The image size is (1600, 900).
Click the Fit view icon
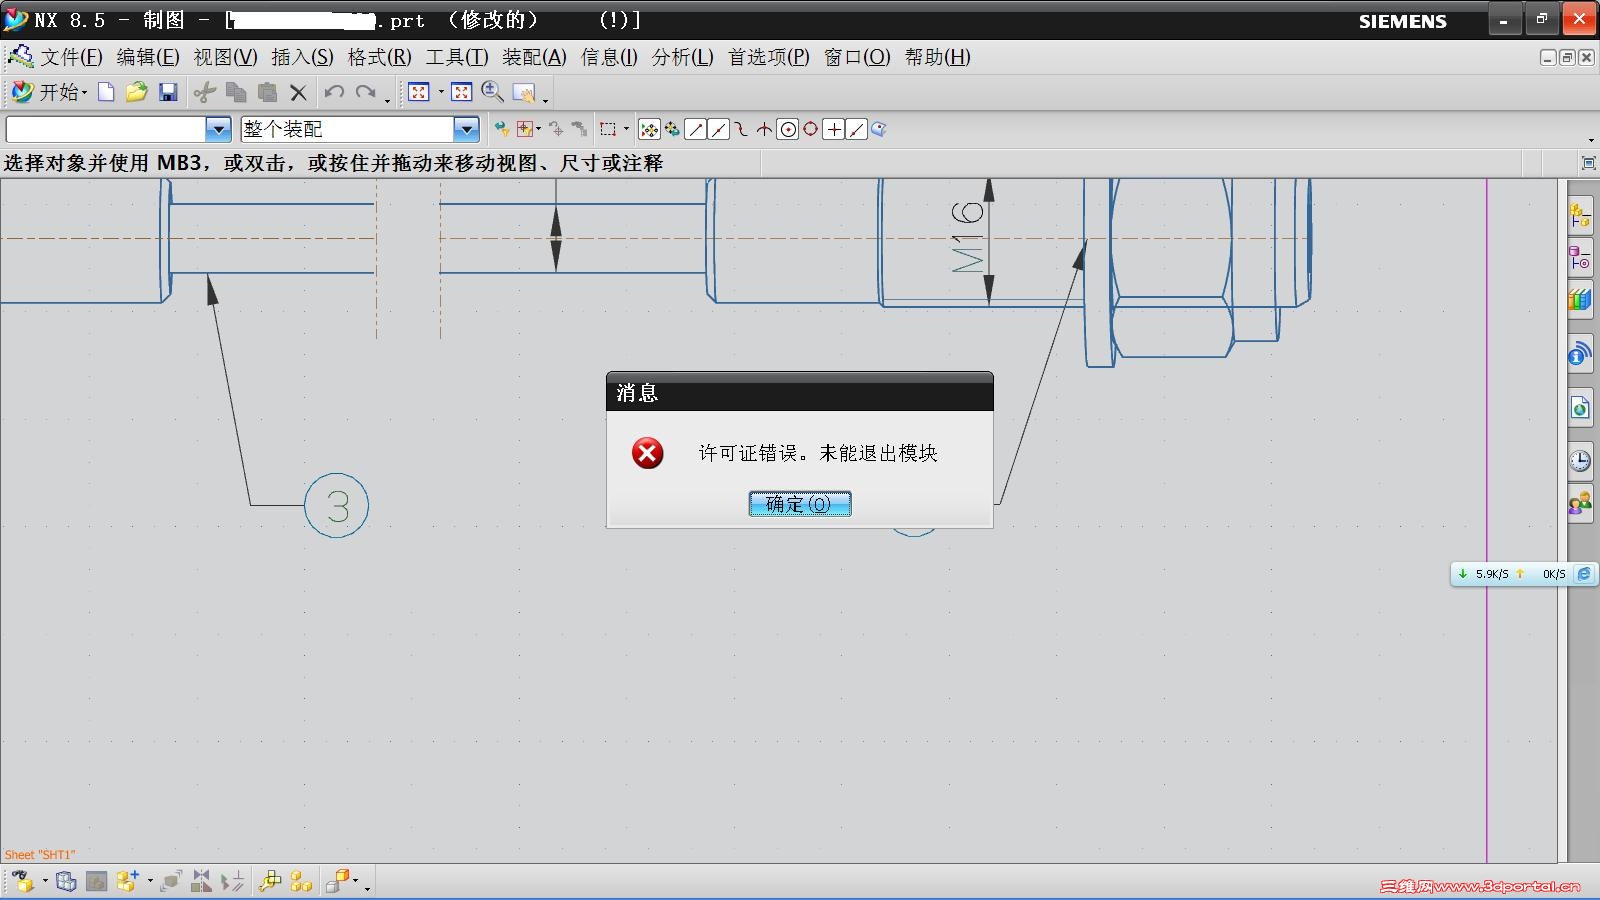click(419, 93)
